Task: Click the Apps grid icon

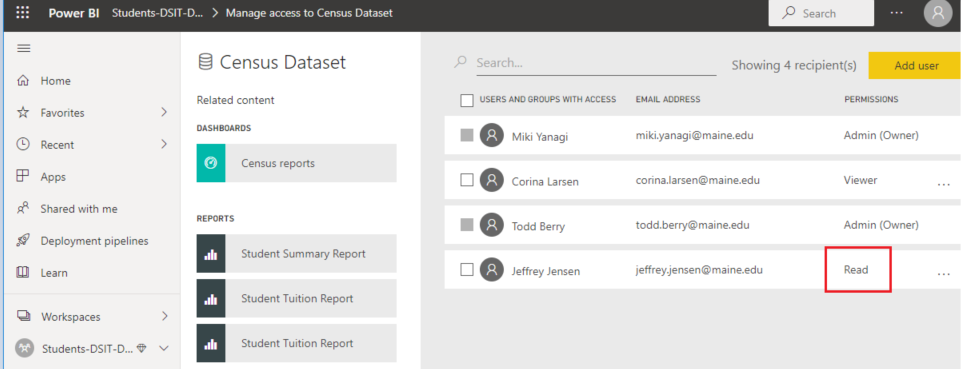Action: coord(23,177)
